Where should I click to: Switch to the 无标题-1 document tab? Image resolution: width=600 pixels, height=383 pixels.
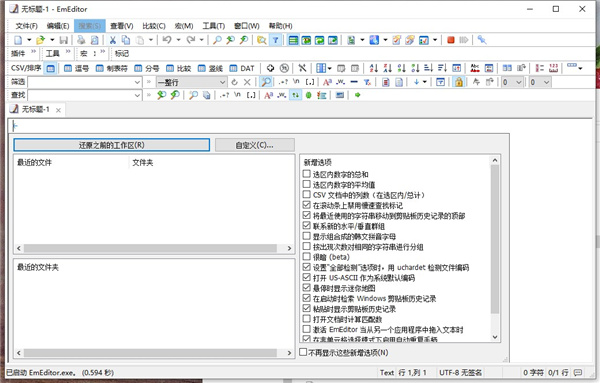35,109
